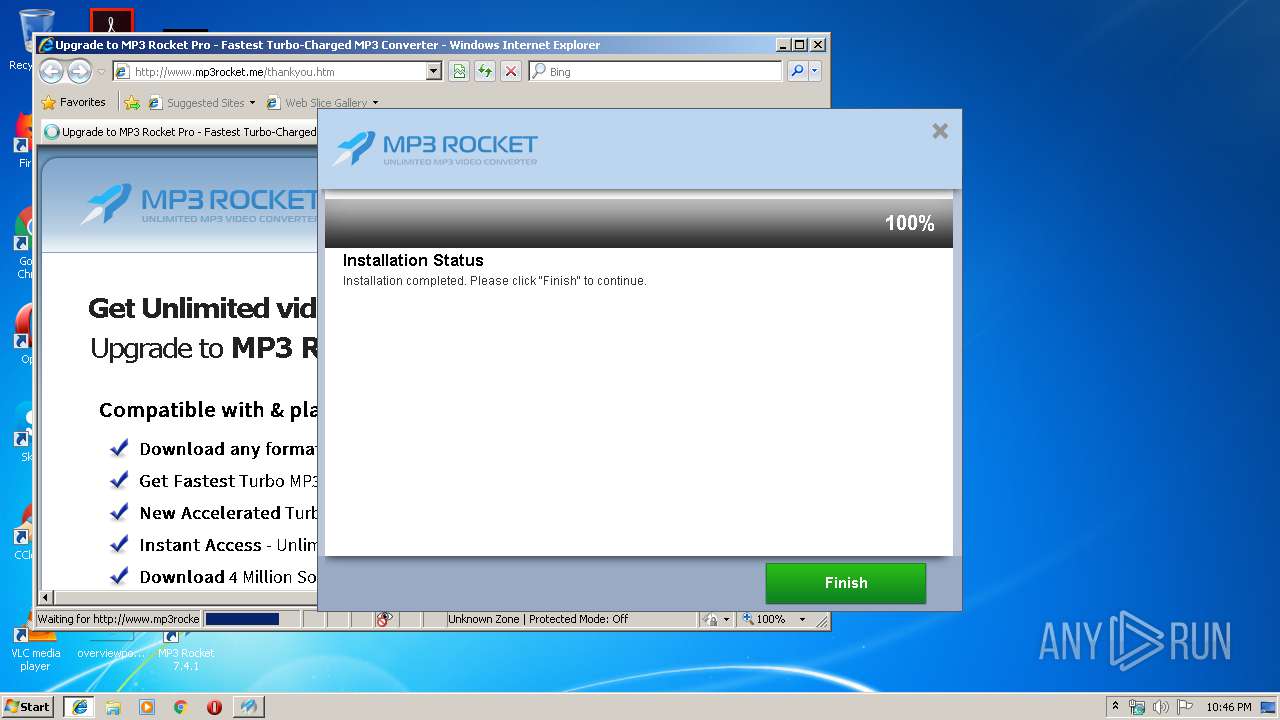Click the Waiting for http://www.mp3rocke status text

[118, 619]
